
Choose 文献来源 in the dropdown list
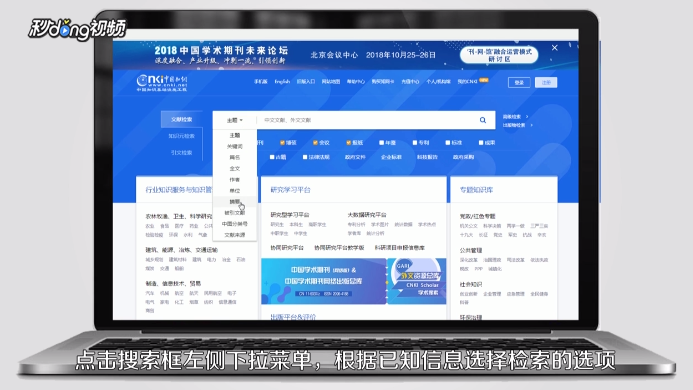(x=235, y=235)
